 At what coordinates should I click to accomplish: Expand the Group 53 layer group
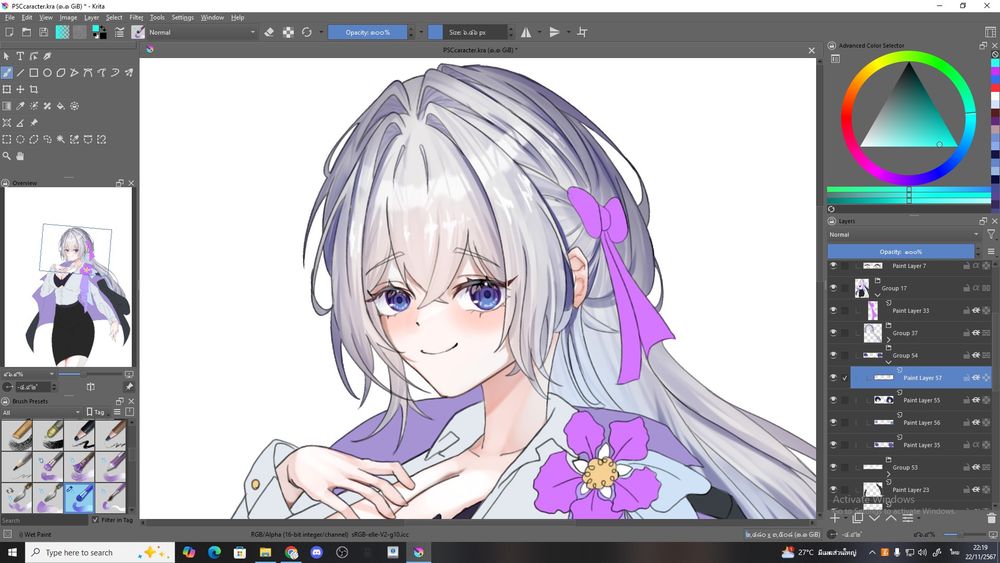click(x=888, y=474)
